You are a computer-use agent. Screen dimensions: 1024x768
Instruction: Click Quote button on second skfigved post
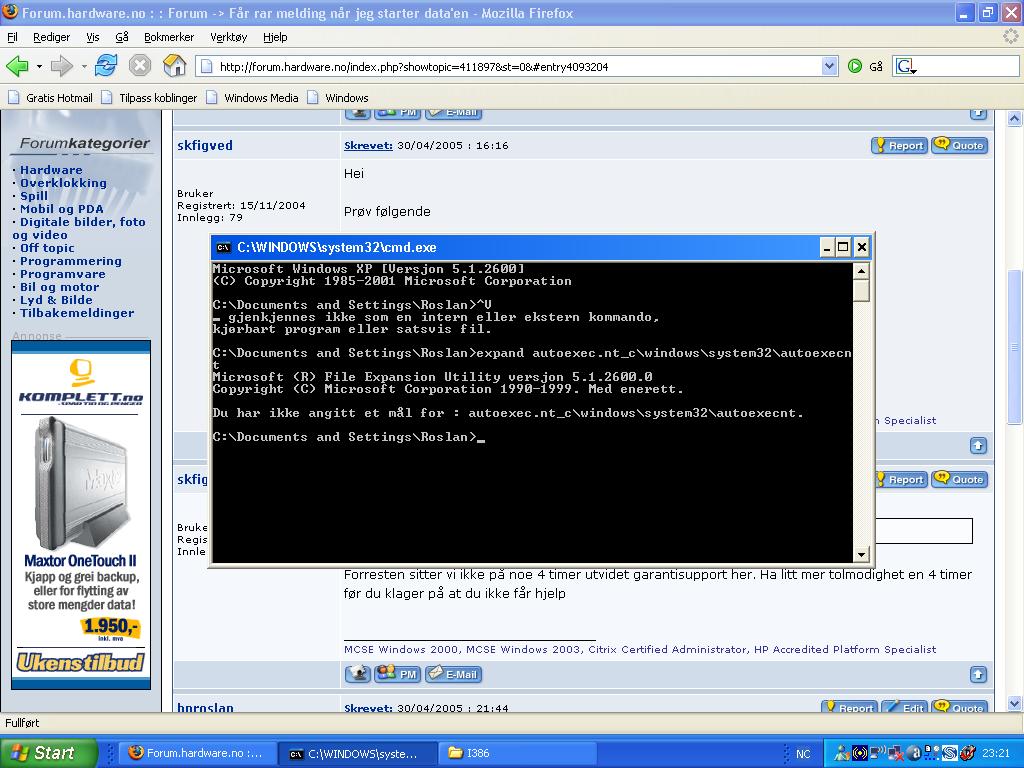pyautogui.click(x=959, y=479)
